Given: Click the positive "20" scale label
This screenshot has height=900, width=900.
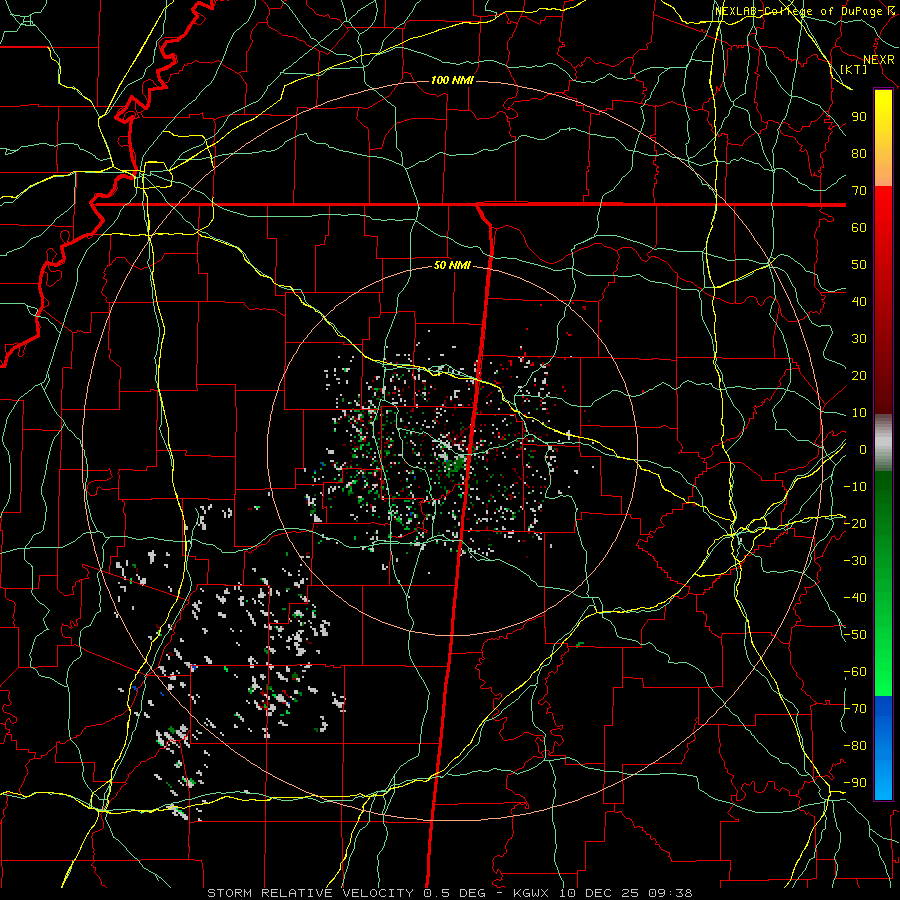Looking at the screenshot, I should (859, 375).
